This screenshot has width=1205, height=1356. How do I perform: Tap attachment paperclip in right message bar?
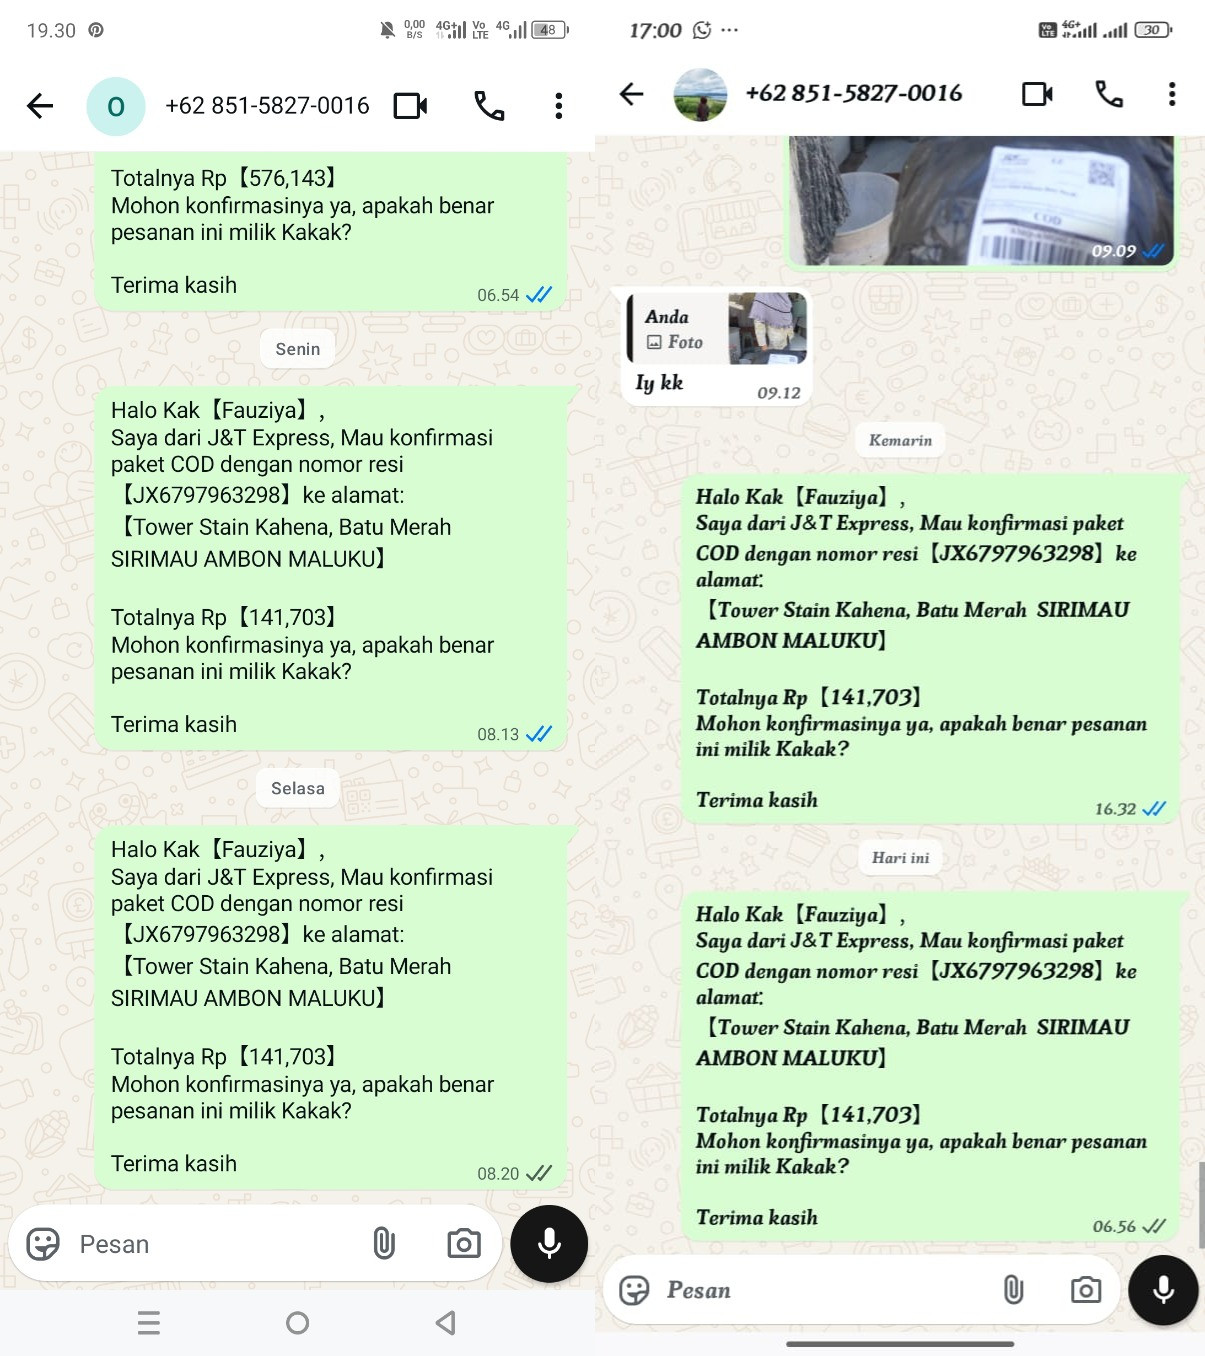point(1013,1290)
